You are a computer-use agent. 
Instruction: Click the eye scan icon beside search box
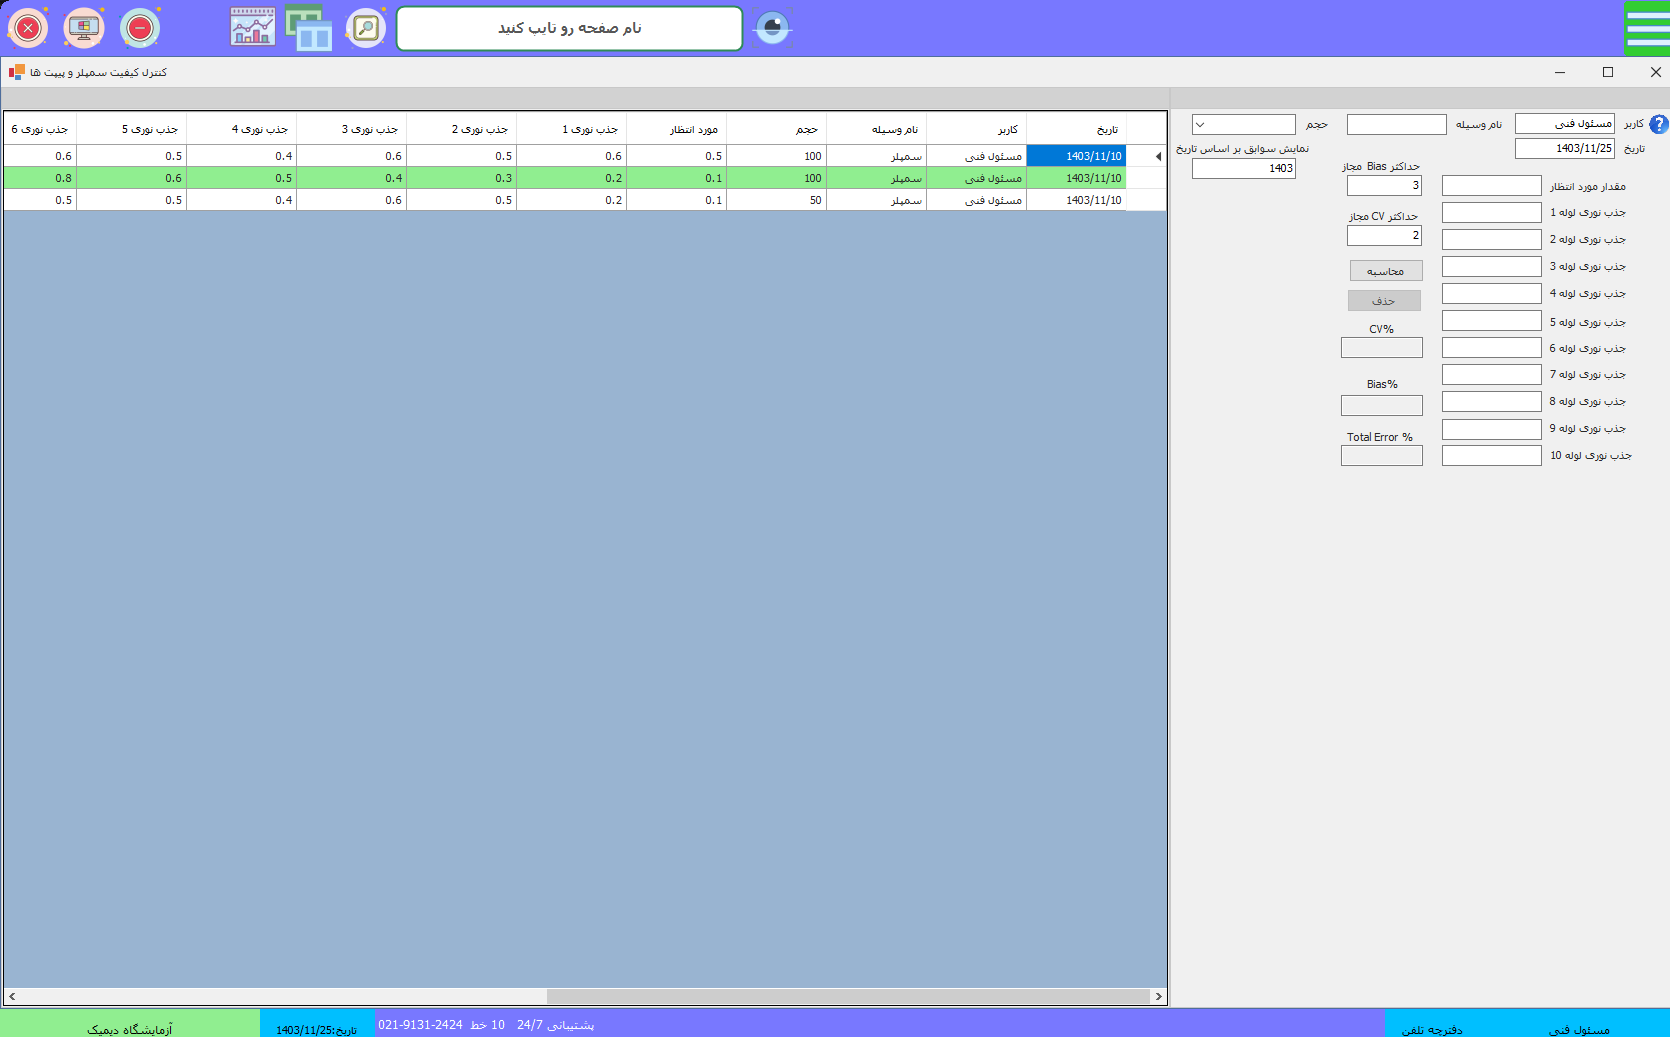772,28
